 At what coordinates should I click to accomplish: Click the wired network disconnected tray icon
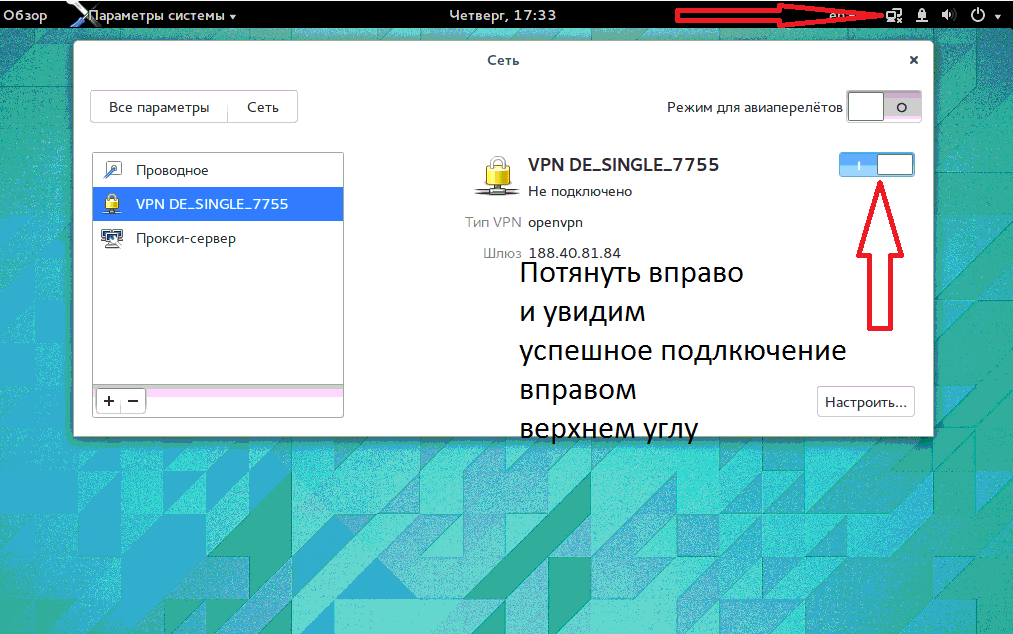pos(894,16)
